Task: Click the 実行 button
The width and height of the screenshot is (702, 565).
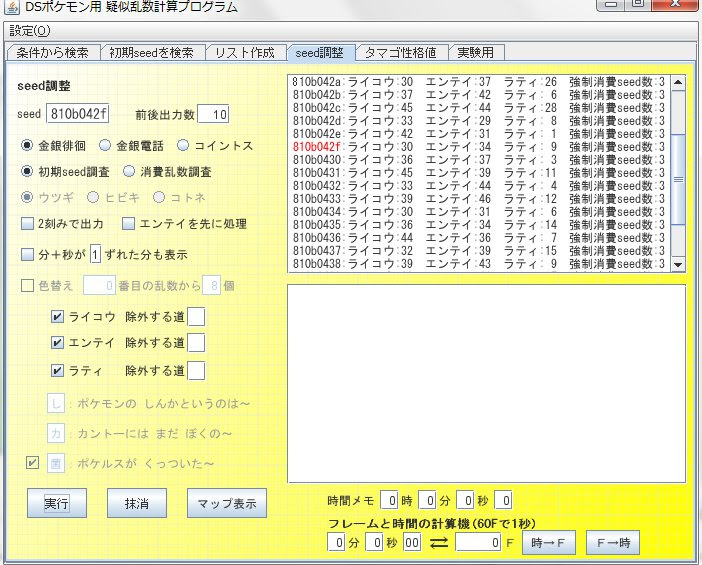Action: (57, 503)
